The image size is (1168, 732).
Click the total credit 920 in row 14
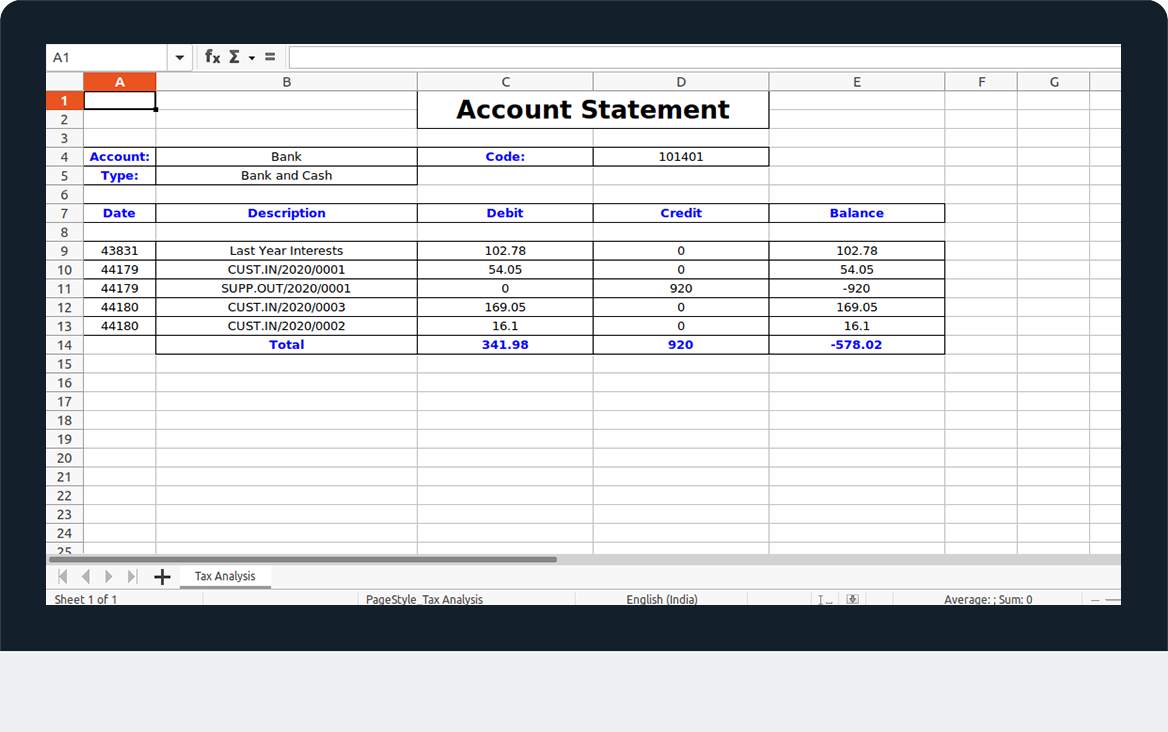click(681, 345)
